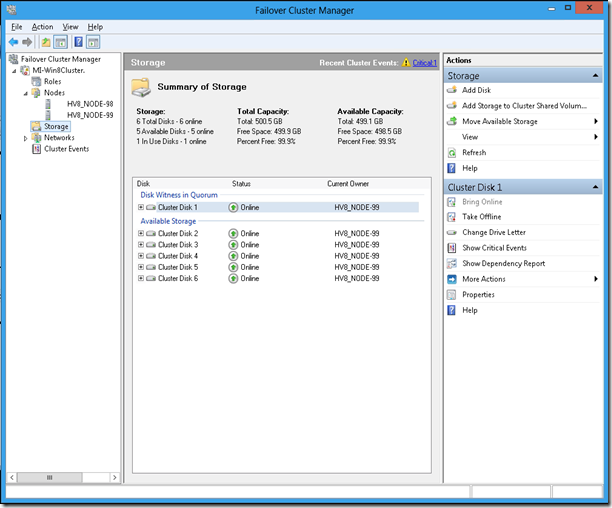Open the Move Available Storage submenu arrow
The image size is (612, 508).
(x=596, y=121)
